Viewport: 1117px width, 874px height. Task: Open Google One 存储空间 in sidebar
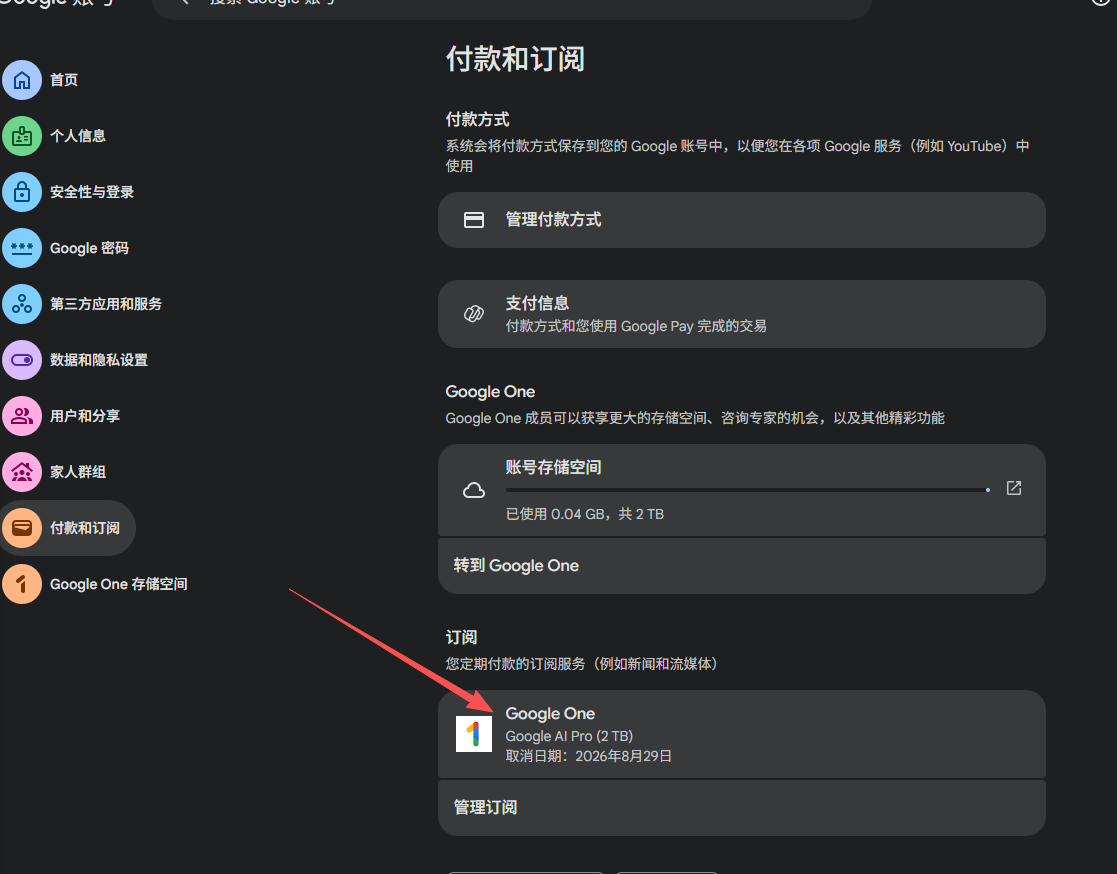(118, 584)
